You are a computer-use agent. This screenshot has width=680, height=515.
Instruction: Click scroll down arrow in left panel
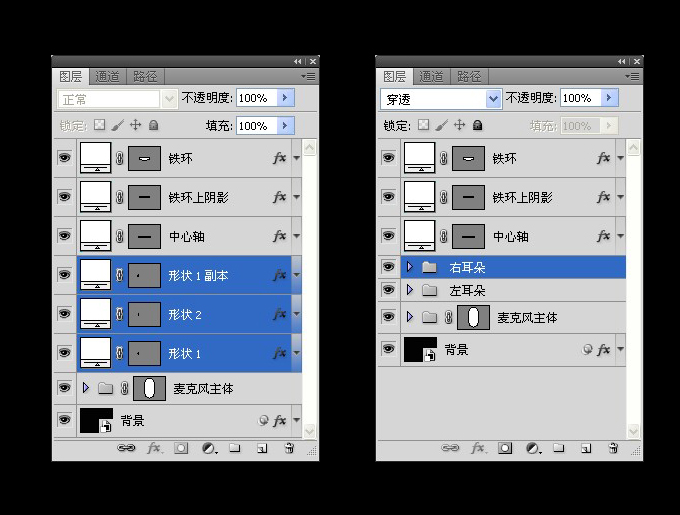tap(310, 431)
